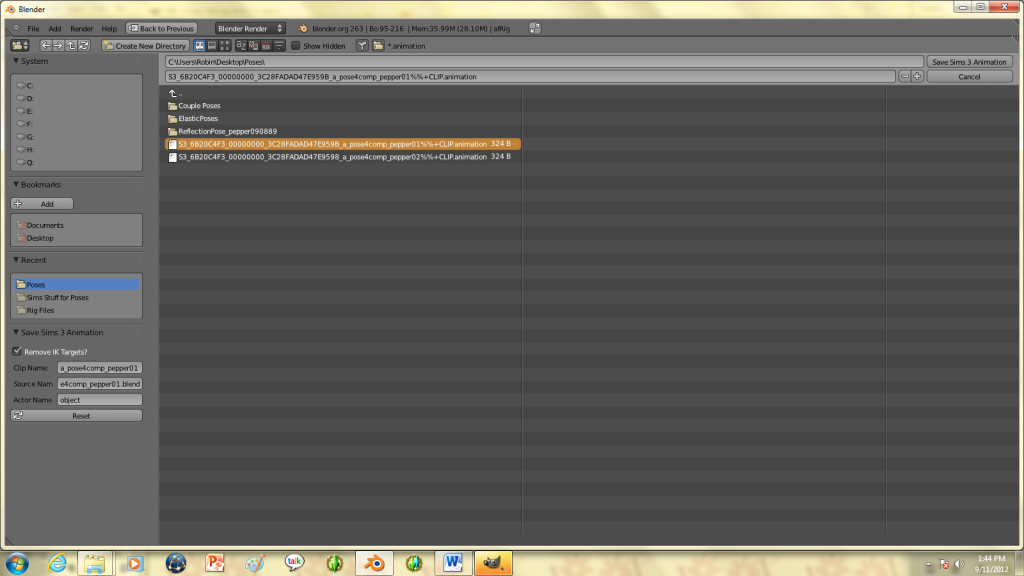This screenshot has height=576, width=1024.
Task: Select the F: drive
Action: [76, 124]
